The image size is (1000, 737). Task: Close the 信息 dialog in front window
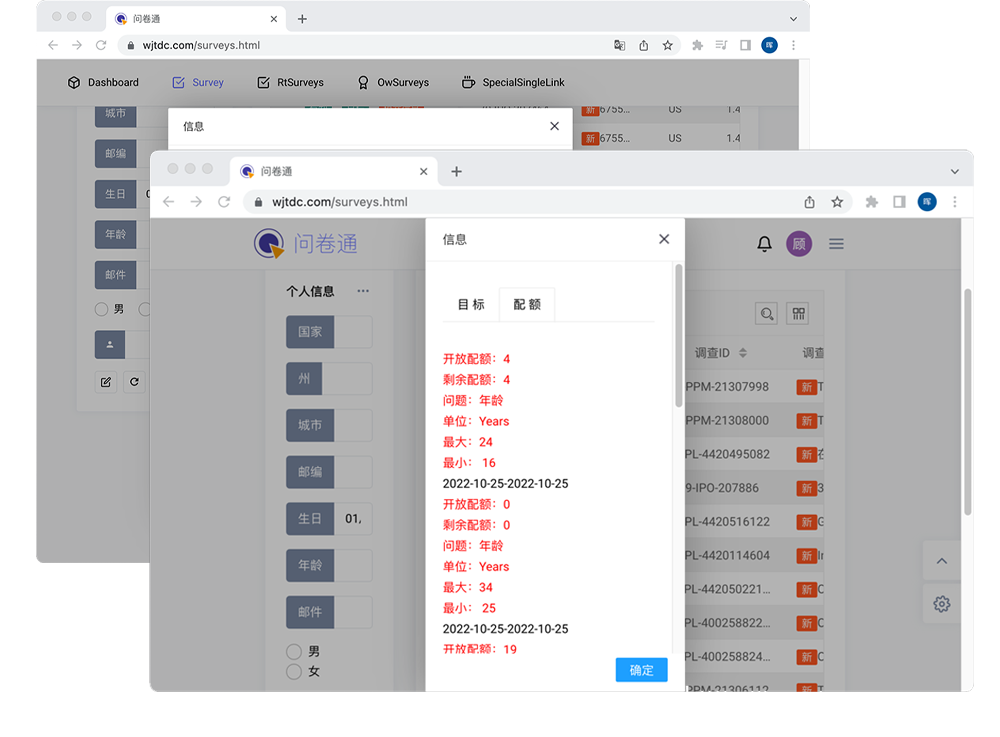tap(664, 239)
